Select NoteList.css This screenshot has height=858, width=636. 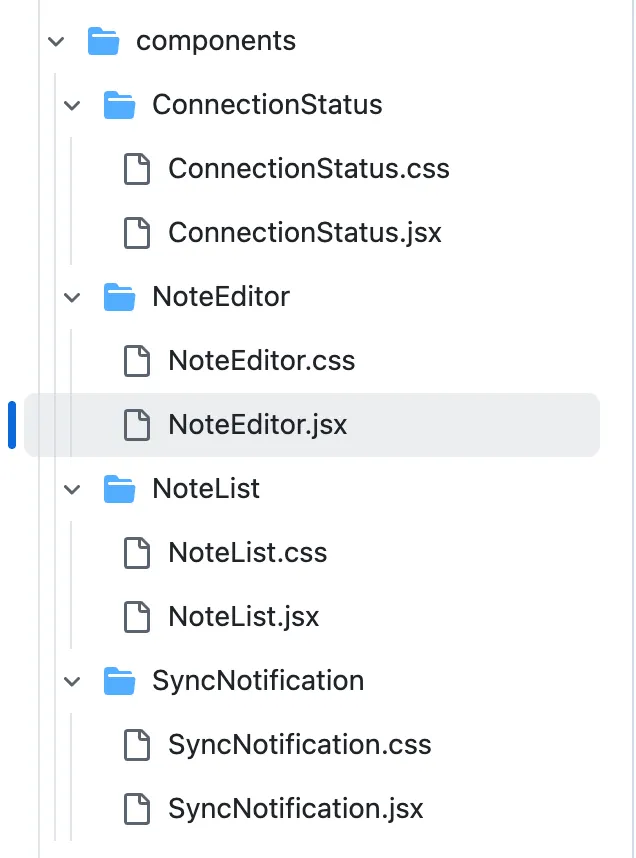pos(245,553)
